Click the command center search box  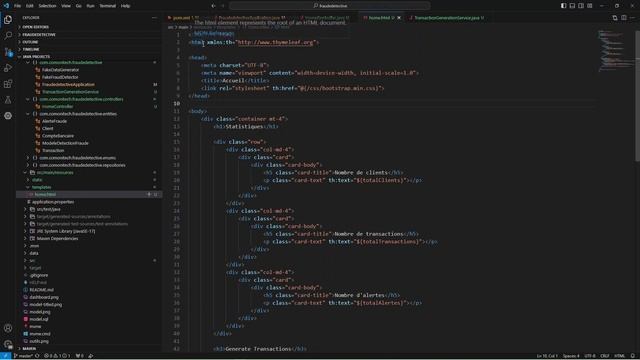330,6
